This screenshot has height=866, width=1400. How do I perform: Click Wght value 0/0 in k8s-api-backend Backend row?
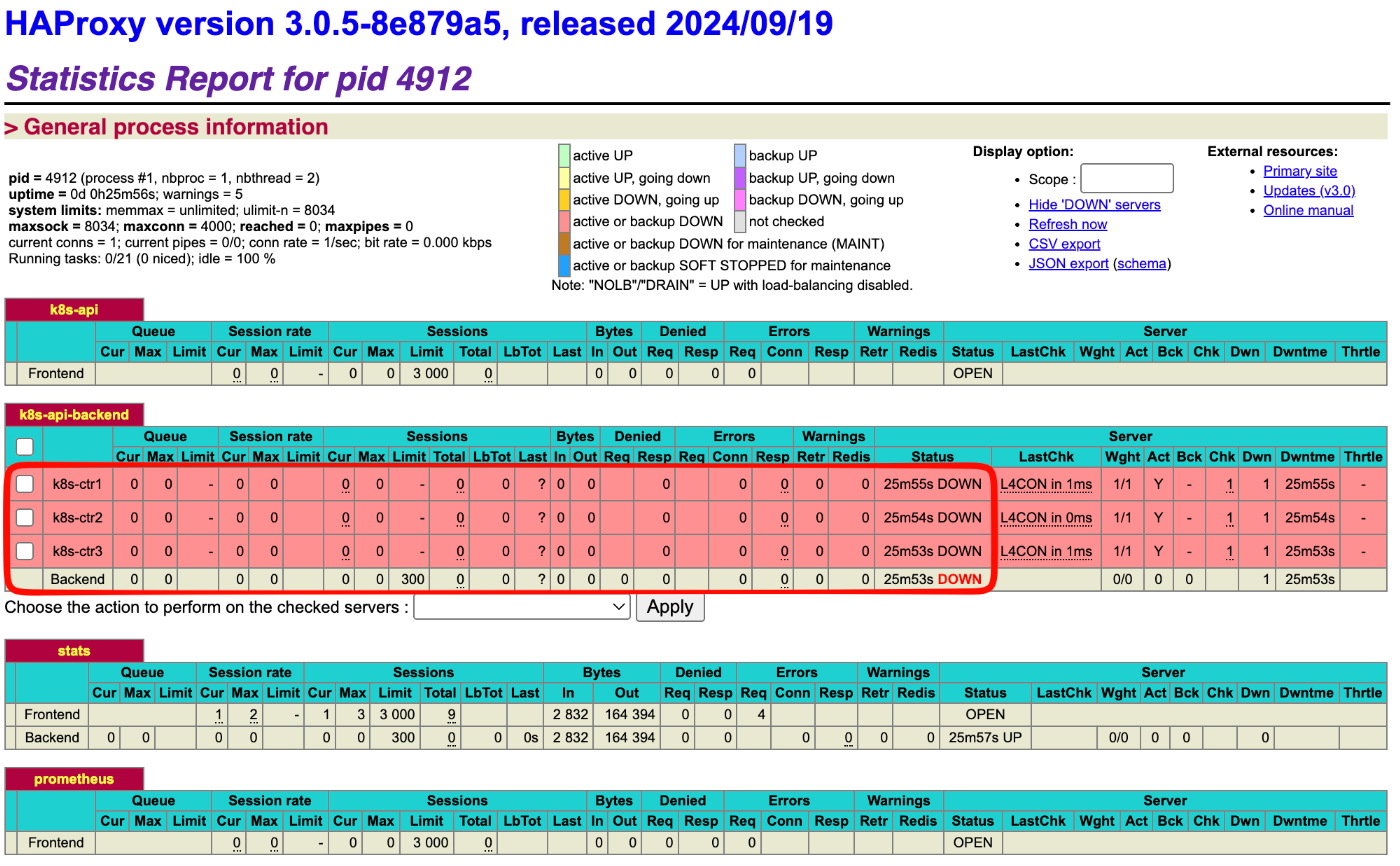pyautogui.click(x=1123, y=579)
